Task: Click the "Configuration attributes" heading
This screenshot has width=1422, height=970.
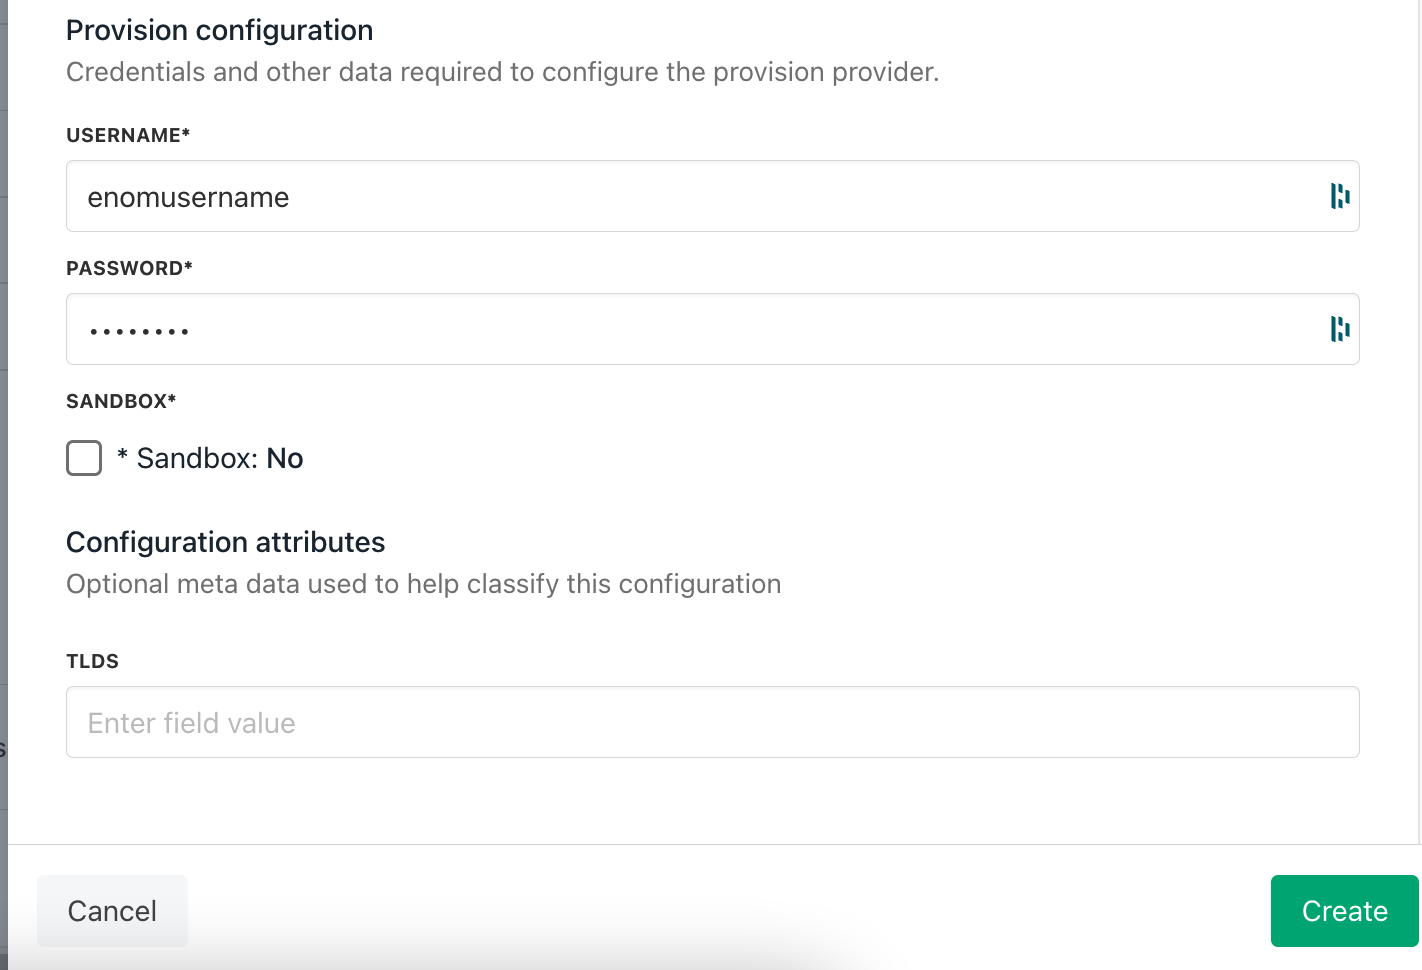Action: tap(225, 542)
